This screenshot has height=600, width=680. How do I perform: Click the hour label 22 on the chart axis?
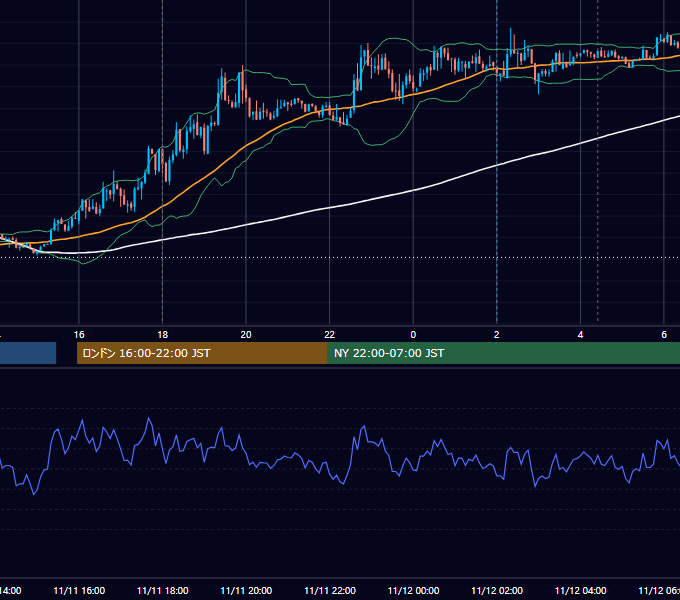330,334
